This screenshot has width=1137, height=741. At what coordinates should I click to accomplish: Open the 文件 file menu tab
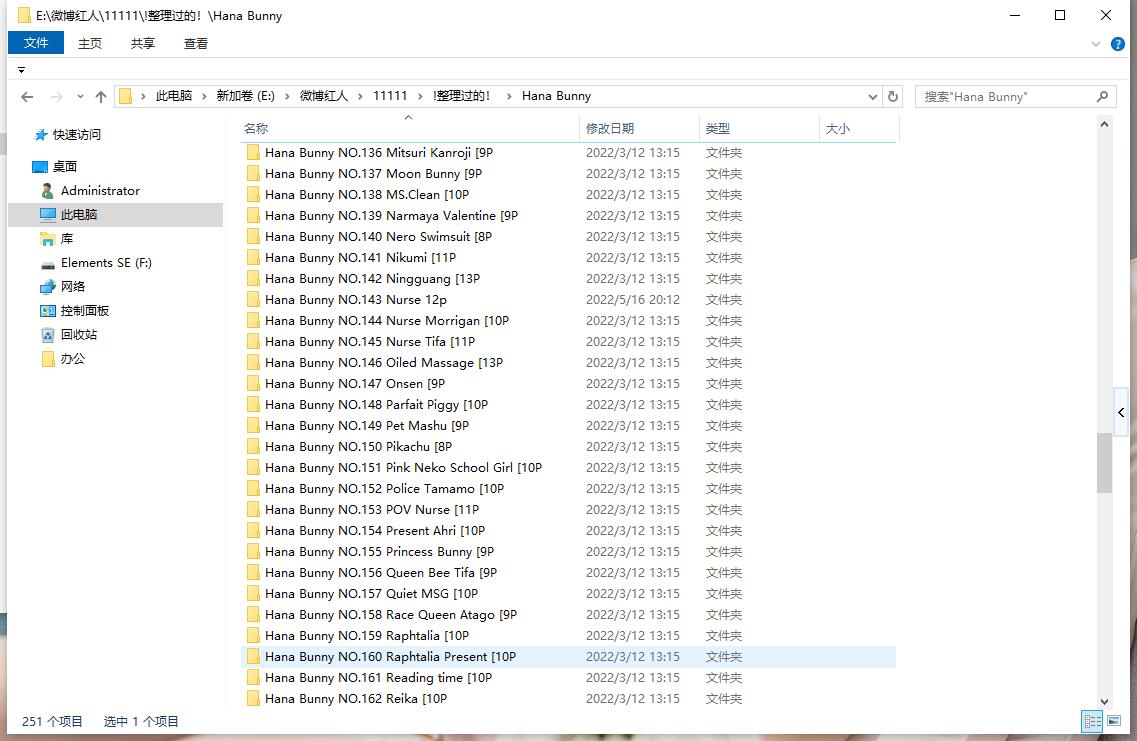click(36, 43)
